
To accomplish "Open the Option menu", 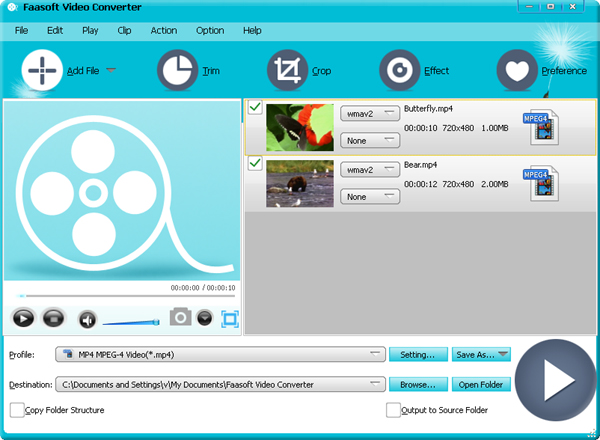I will point(210,30).
